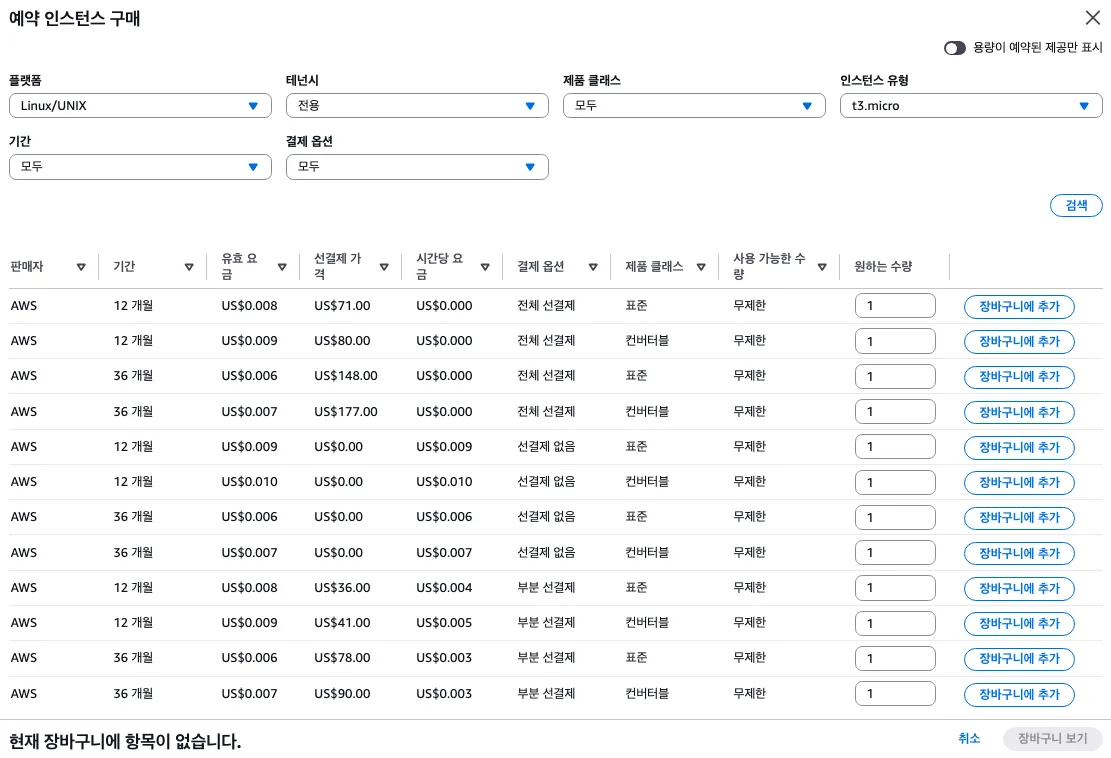This screenshot has width=1111, height=758.
Task: Open the 제품 클래스 dropdown
Action: [694, 106]
